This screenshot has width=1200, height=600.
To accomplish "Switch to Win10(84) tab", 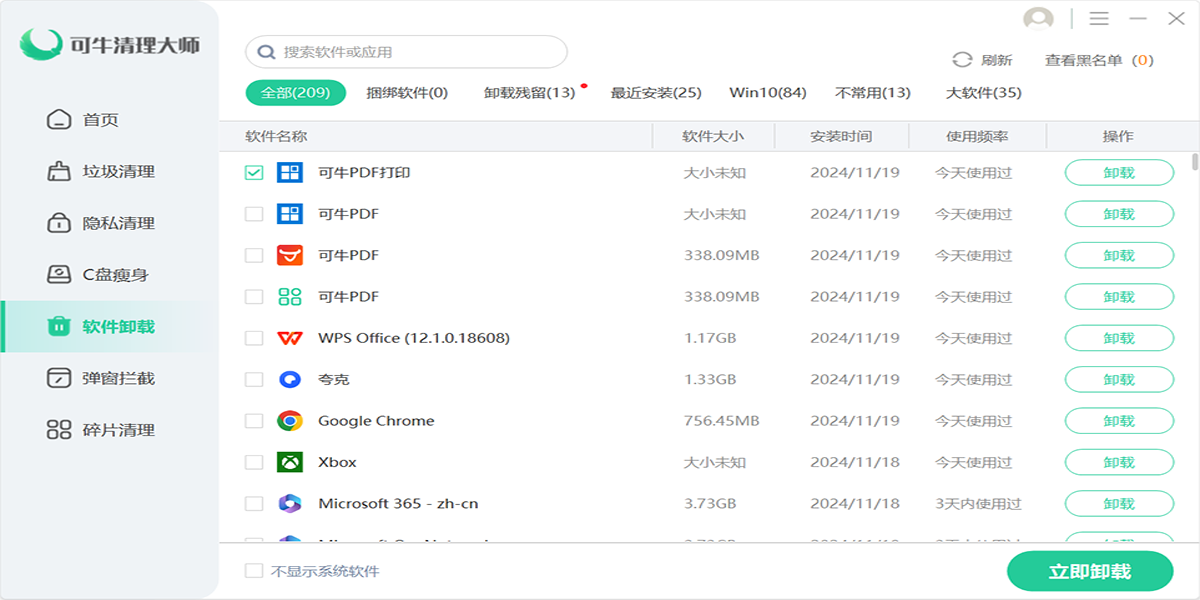I will (x=768, y=93).
